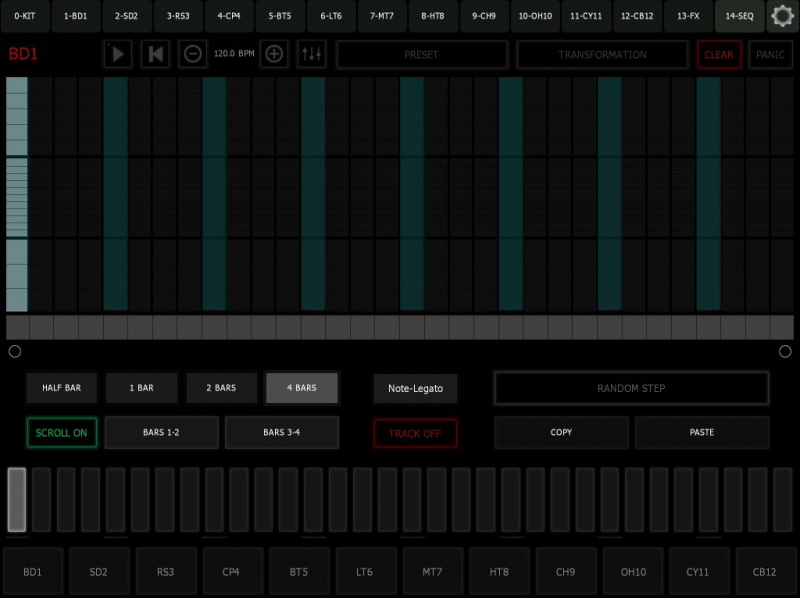The image size is (800, 598).
Task: Select the BD1 drum pad
Action: tap(32, 571)
